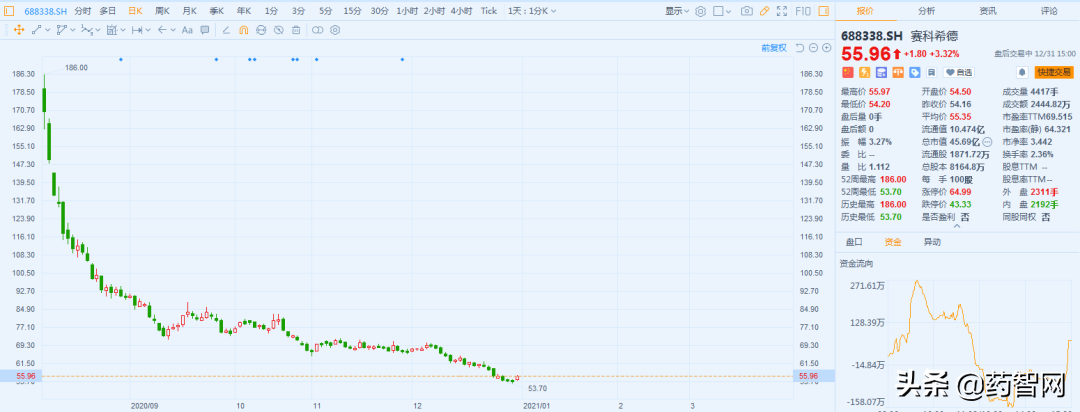Select the wave pattern drawing tool
The image size is (1080, 412).
click(x=87, y=30)
